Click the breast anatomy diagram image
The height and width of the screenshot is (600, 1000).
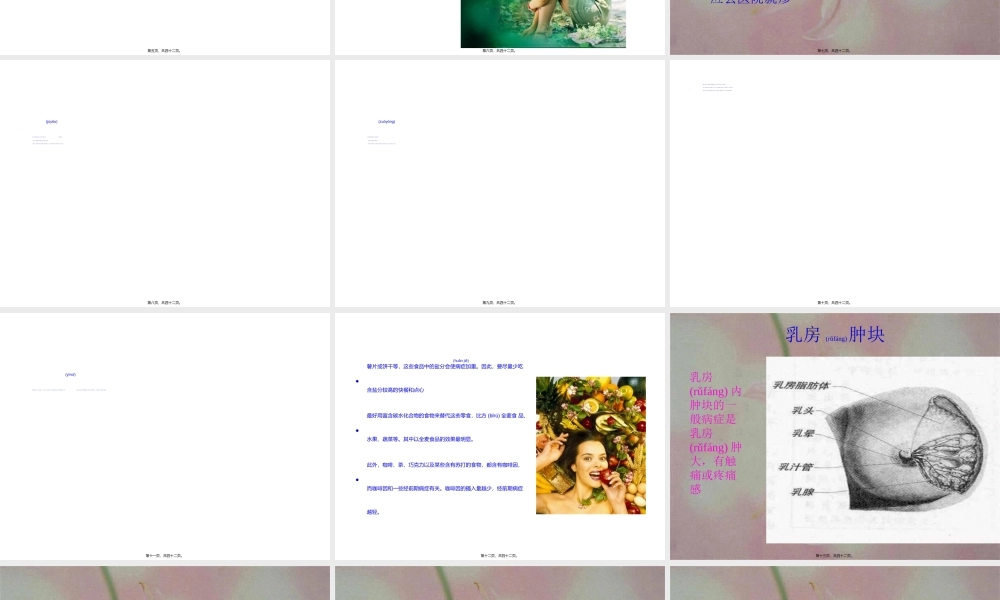(x=882, y=449)
